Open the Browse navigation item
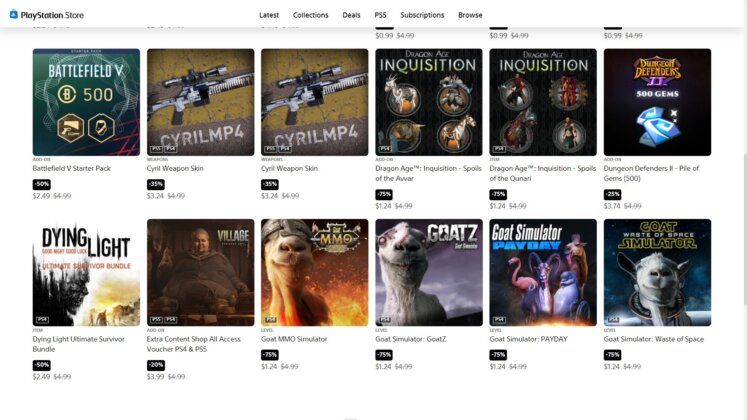The height and width of the screenshot is (420, 747). pos(470,15)
